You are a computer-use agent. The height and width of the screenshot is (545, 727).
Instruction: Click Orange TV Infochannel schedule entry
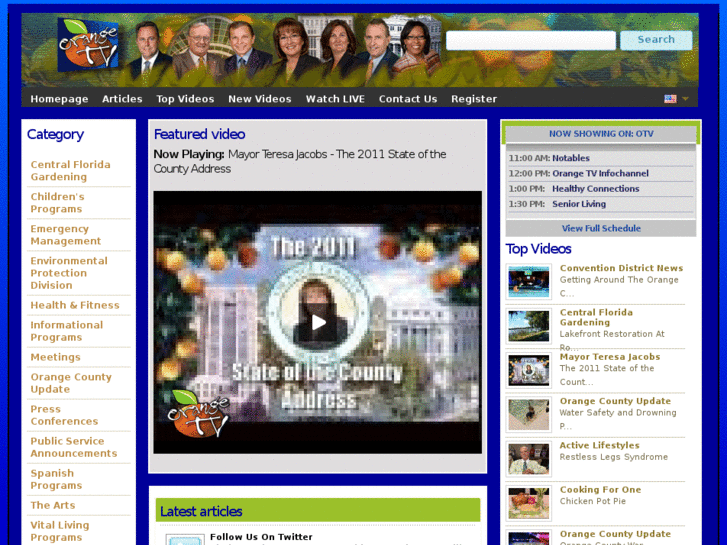[600, 173]
